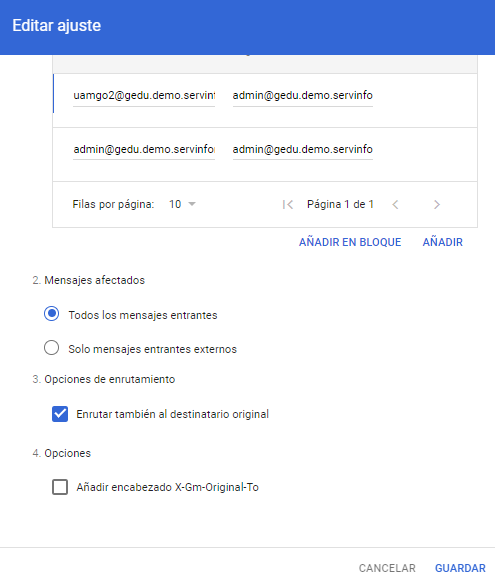
Task: Edit the uamgo2@gedu.demo address field
Action: click(144, 96)
